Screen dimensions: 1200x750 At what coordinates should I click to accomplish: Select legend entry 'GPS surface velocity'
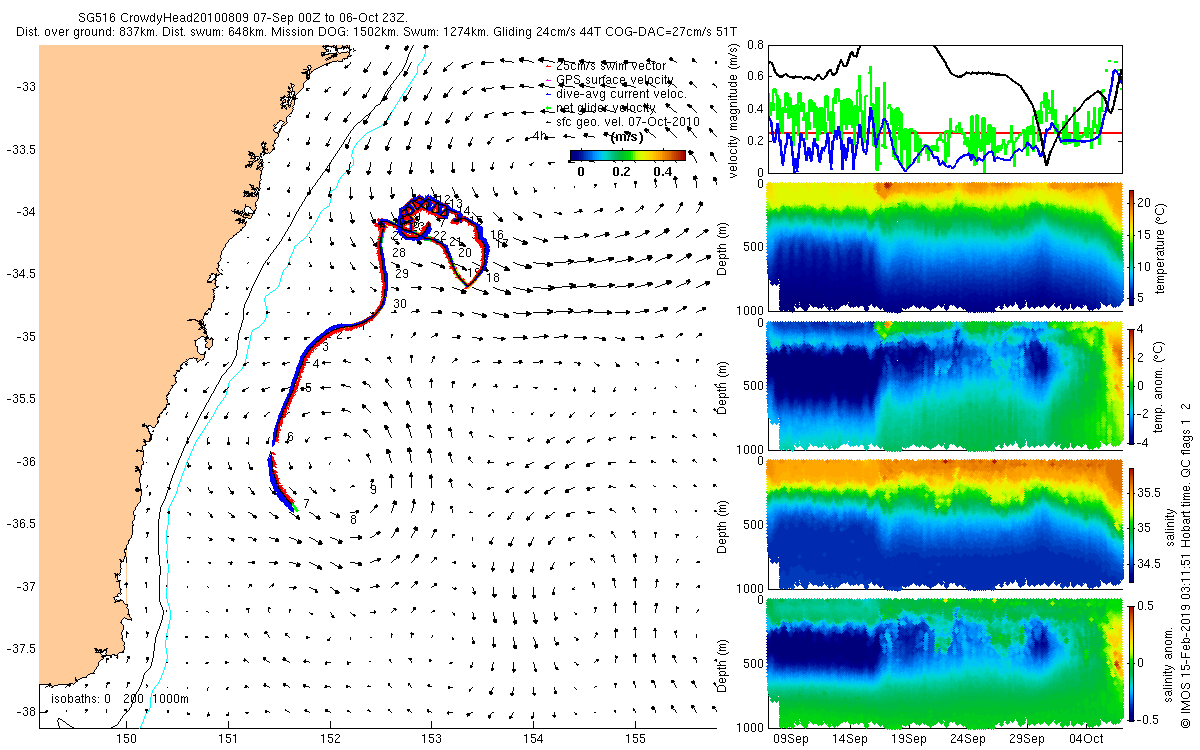[615, 79]
